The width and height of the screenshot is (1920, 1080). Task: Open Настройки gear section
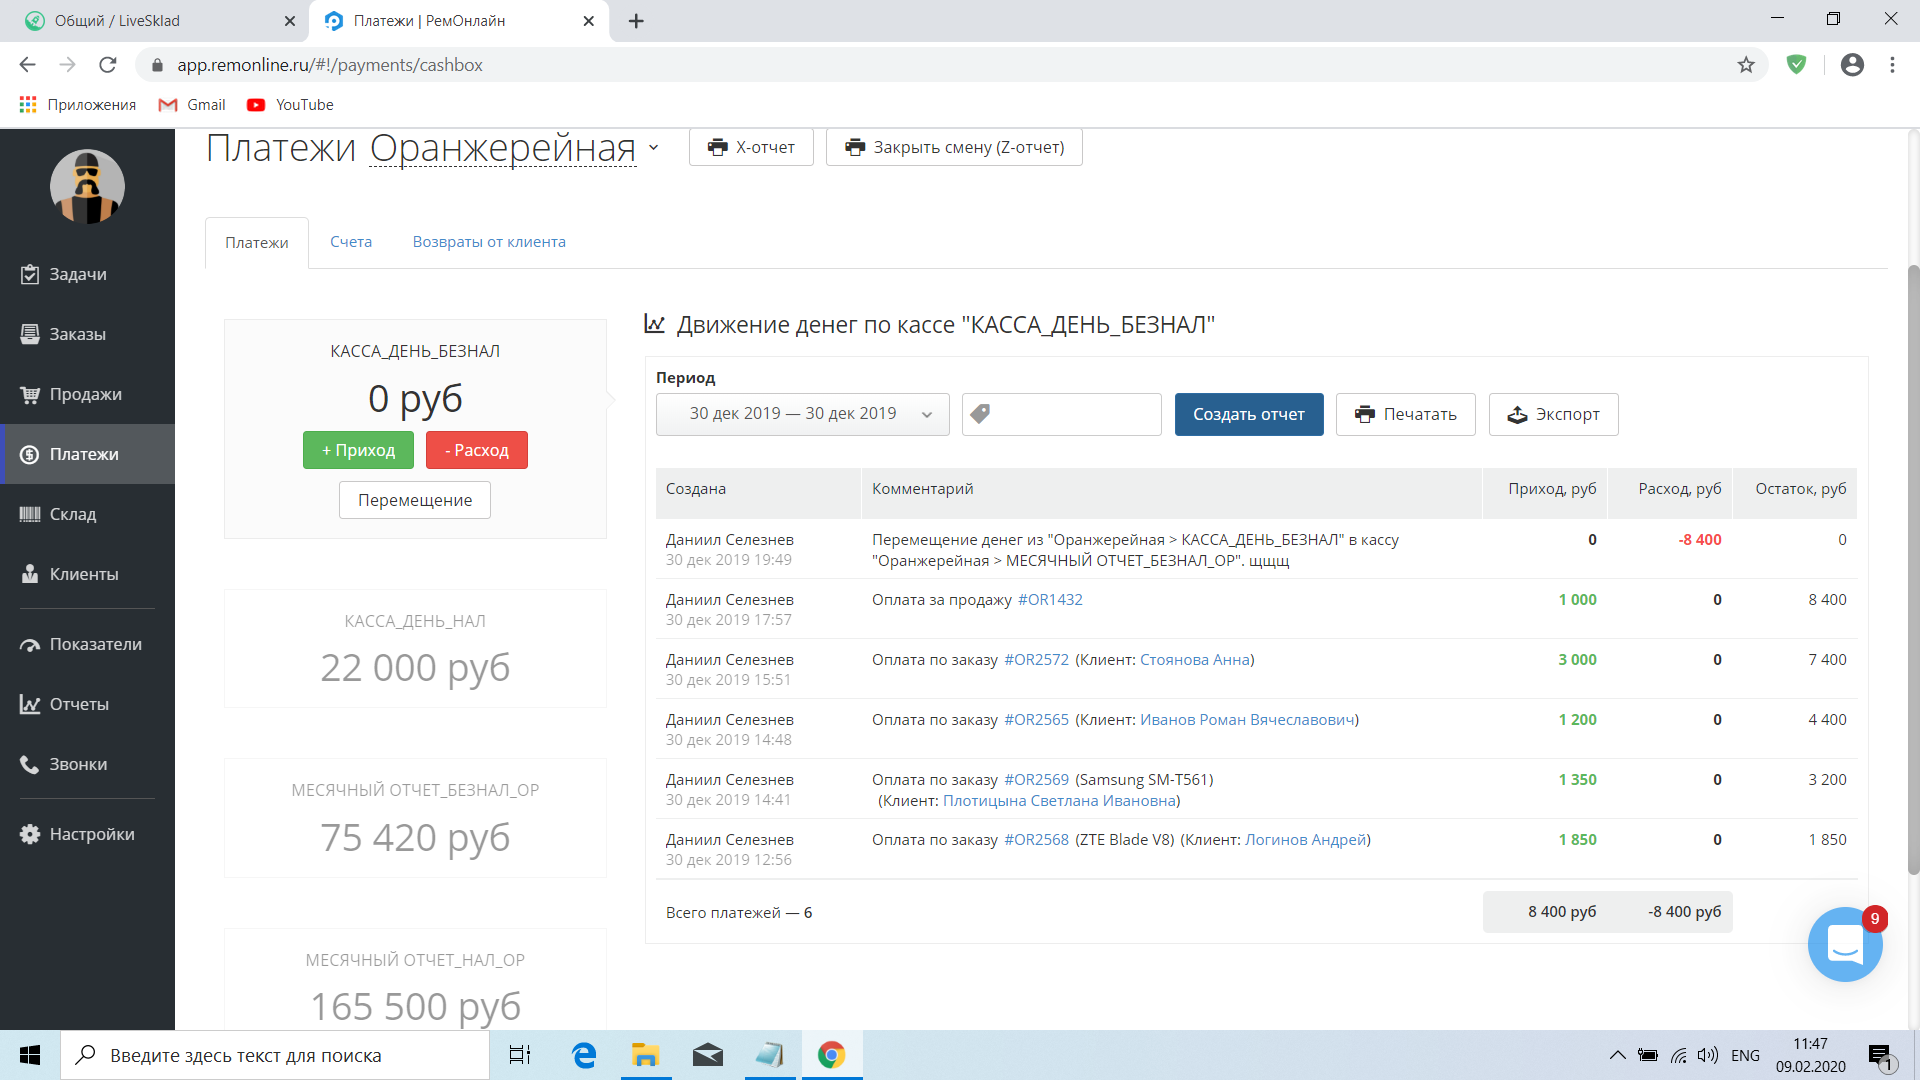91,834
